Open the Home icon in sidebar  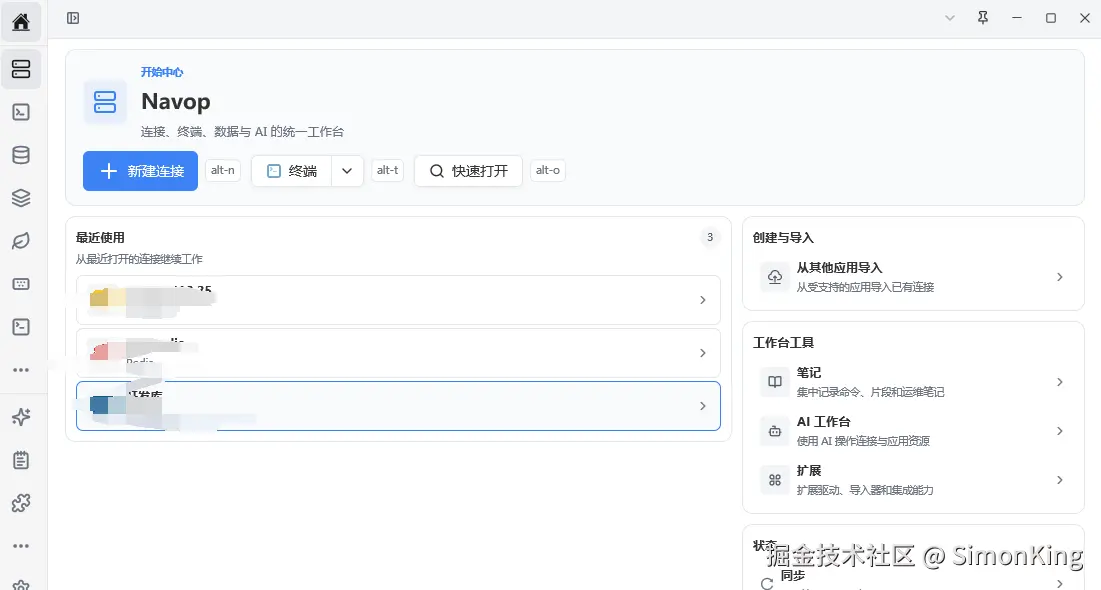(x=21, y=22)
